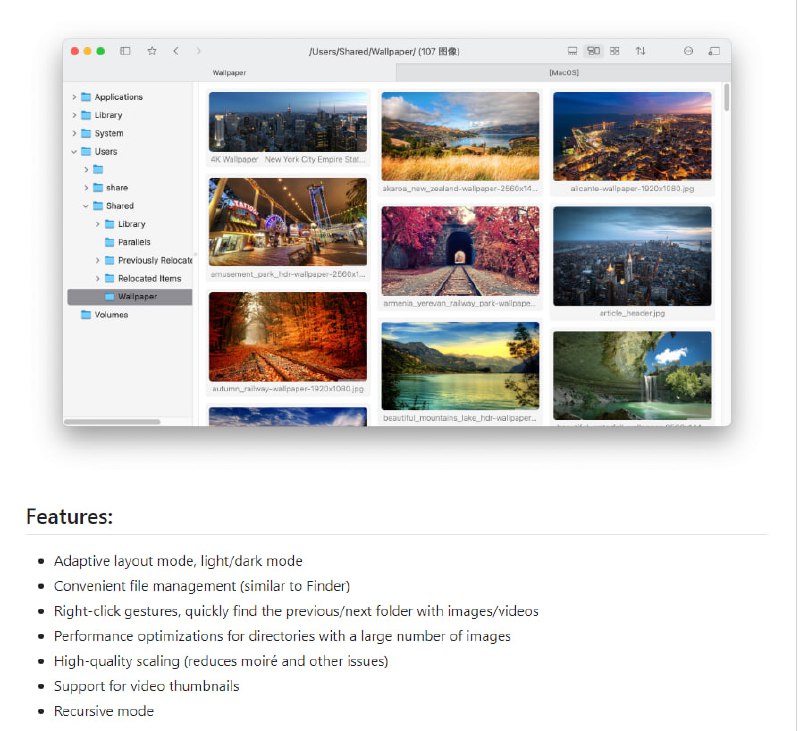800x731 pixels.
Task: Toggle the sidebar panel icon
Action: (125, 51)
